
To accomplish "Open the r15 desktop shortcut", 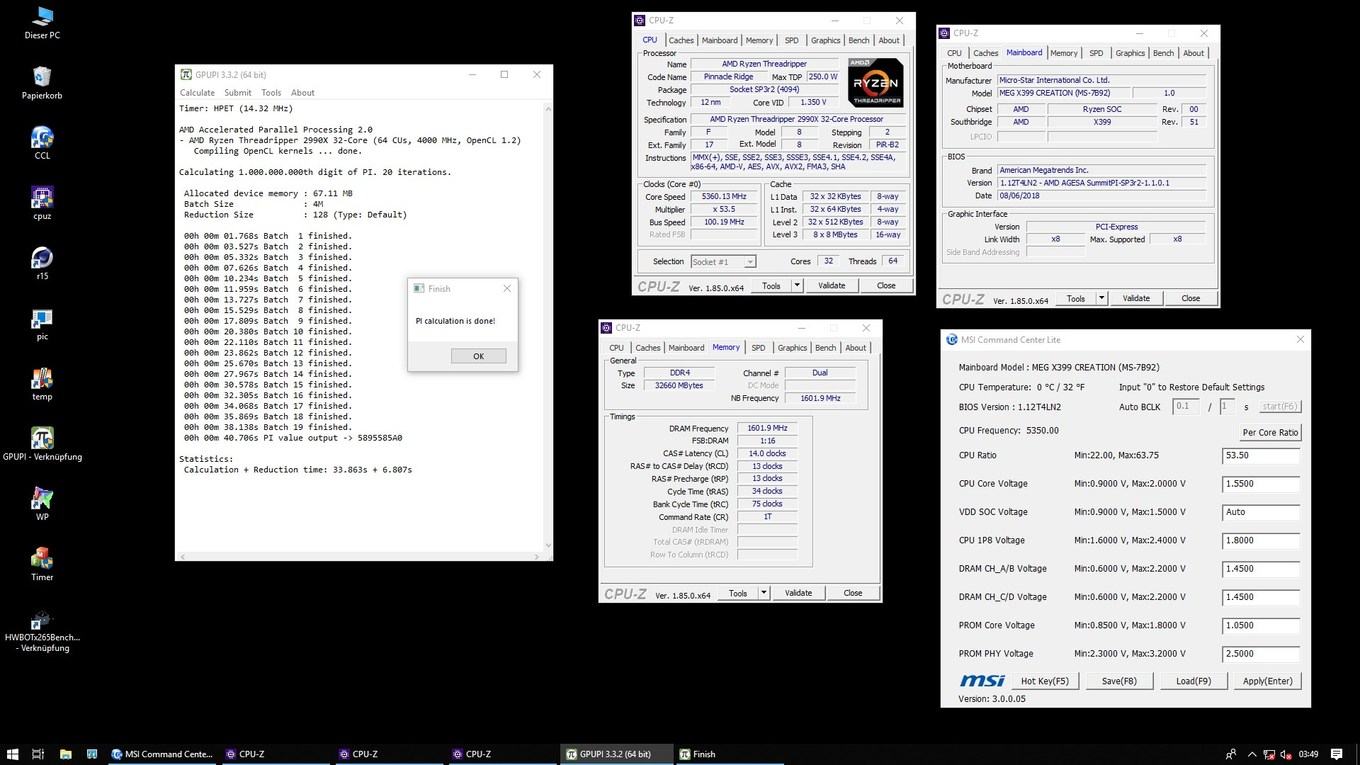I will pos(42,264).
